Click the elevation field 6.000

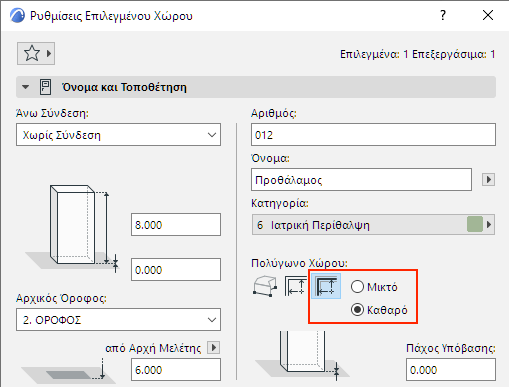[x=176, y=369]
